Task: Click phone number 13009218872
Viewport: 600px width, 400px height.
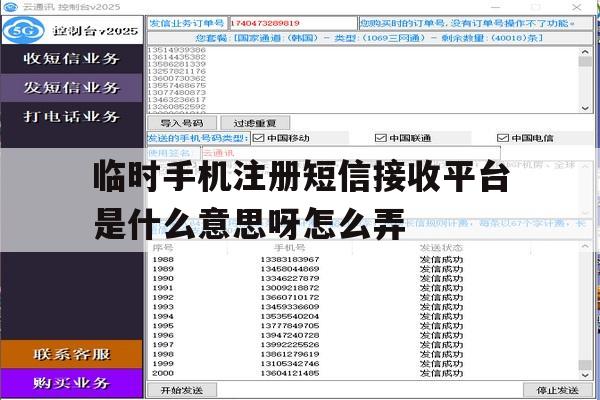Action: [x=290, y=288]
